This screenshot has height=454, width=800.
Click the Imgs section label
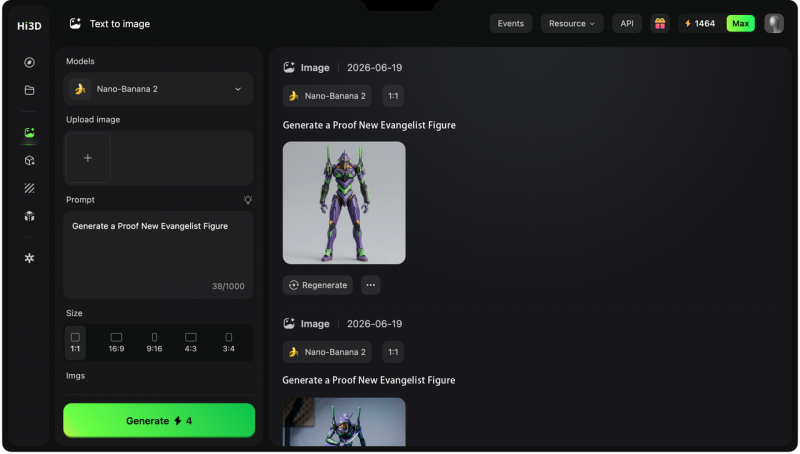tap(76, 376)
